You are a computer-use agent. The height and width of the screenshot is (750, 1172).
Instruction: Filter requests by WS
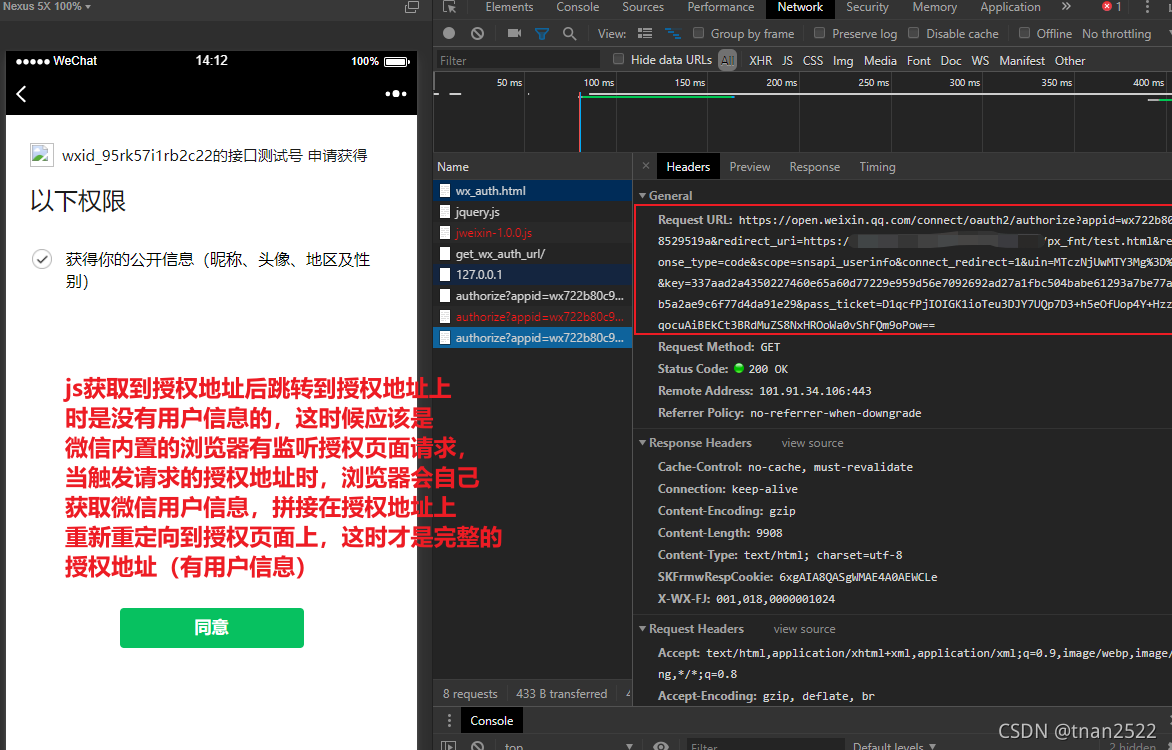980,61
